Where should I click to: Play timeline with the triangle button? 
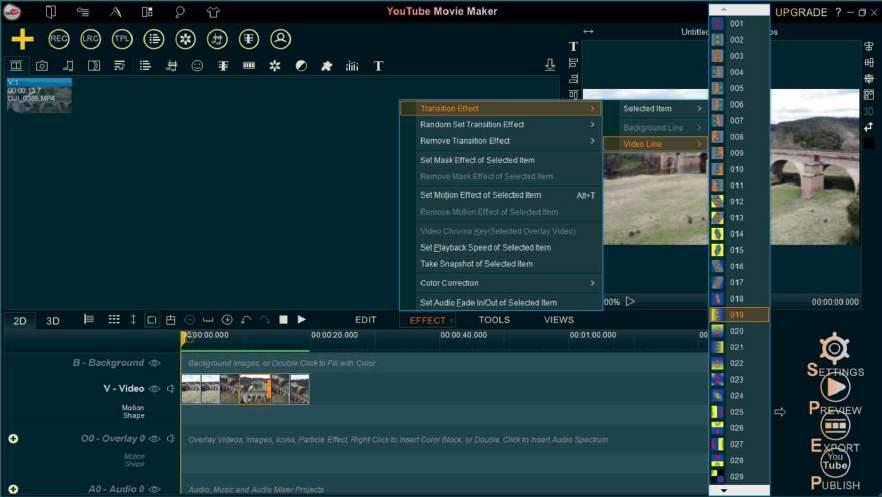(x=302, y=319)
